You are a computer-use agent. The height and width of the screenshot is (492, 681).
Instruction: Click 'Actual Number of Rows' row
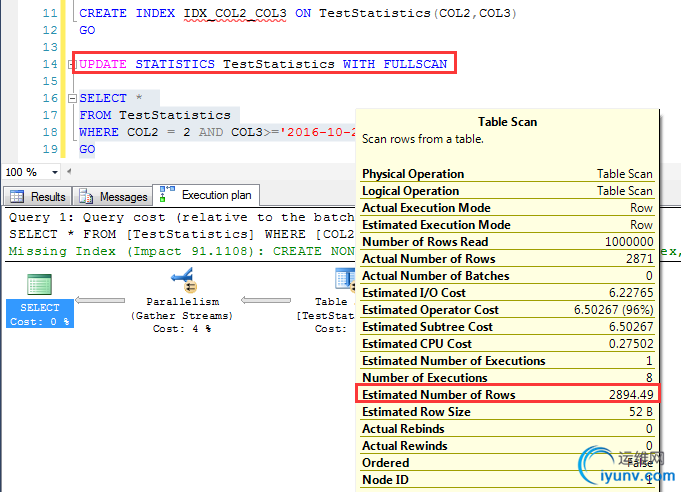(x=507, y=259)
